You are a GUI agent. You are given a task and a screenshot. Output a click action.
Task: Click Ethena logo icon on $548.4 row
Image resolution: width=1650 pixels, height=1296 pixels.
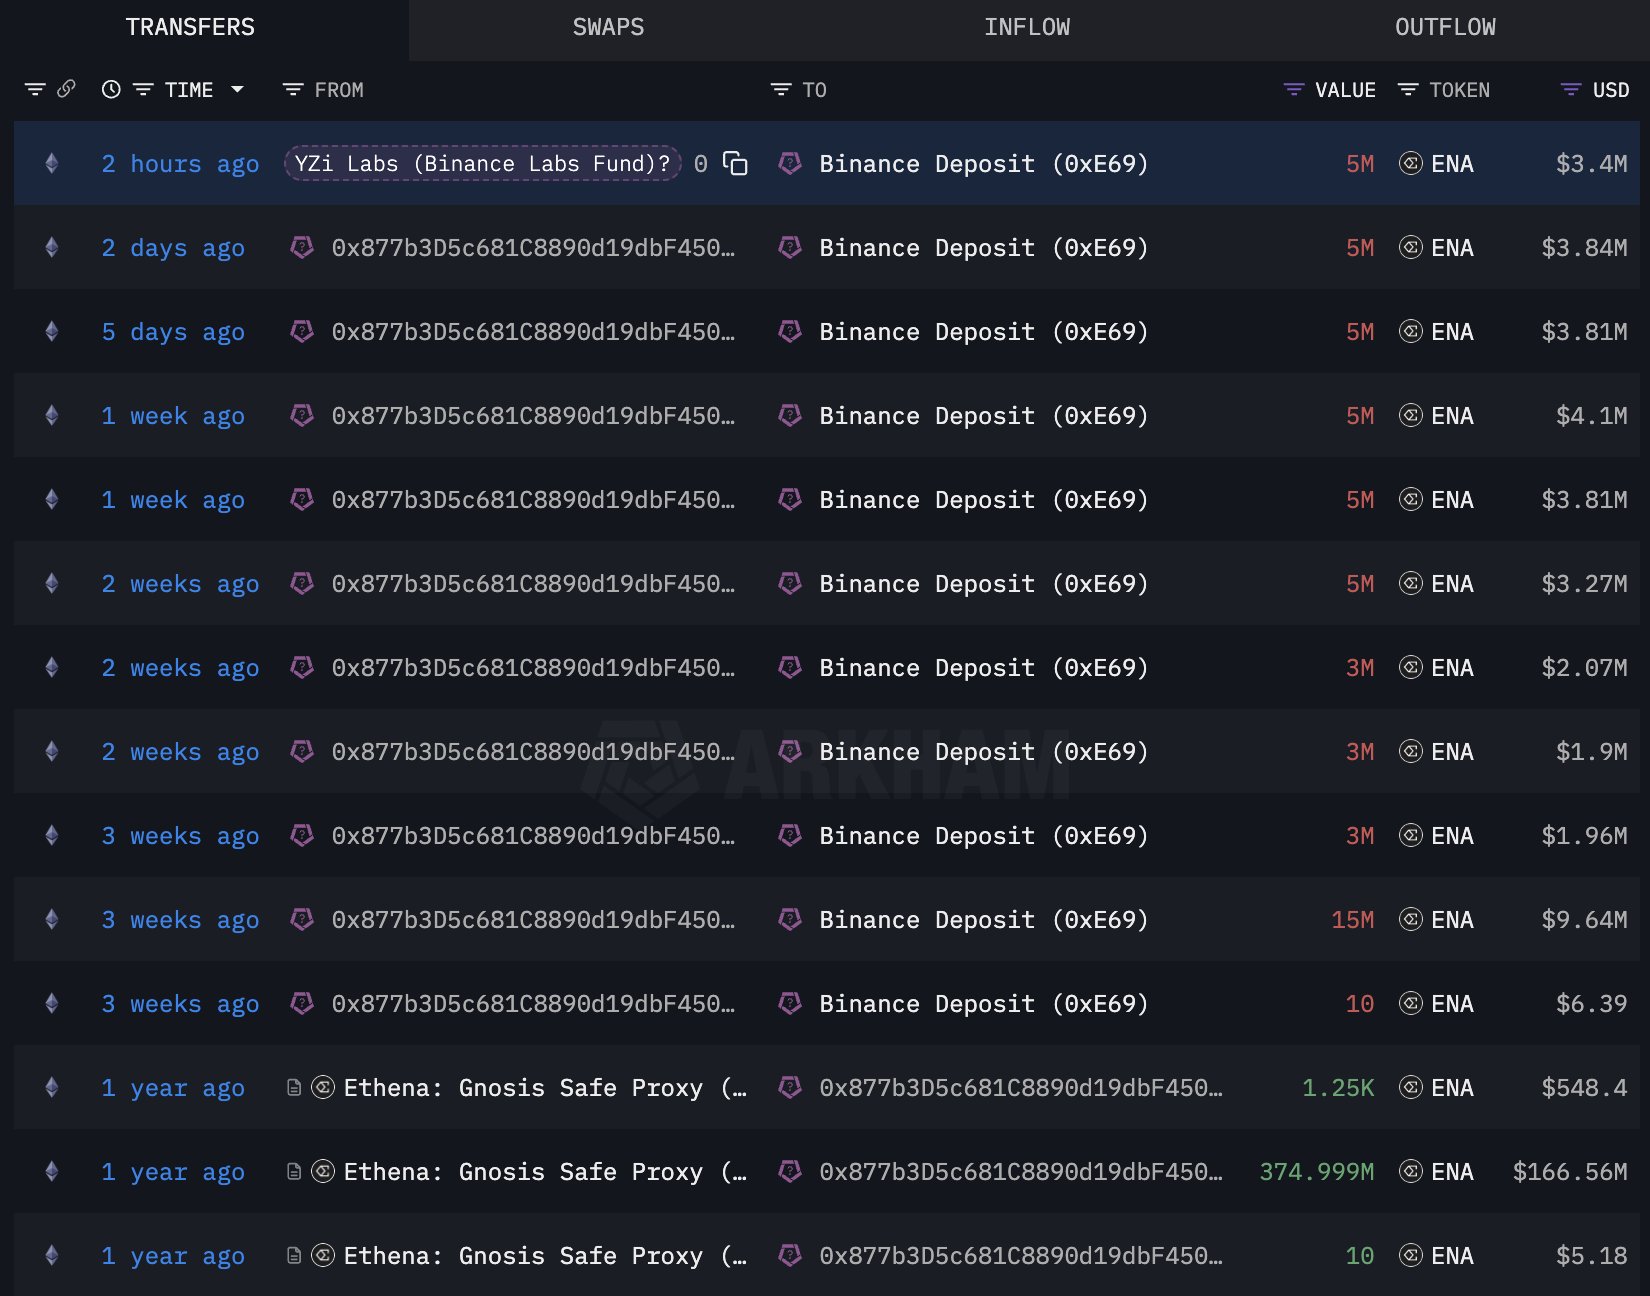[323, 1087]
